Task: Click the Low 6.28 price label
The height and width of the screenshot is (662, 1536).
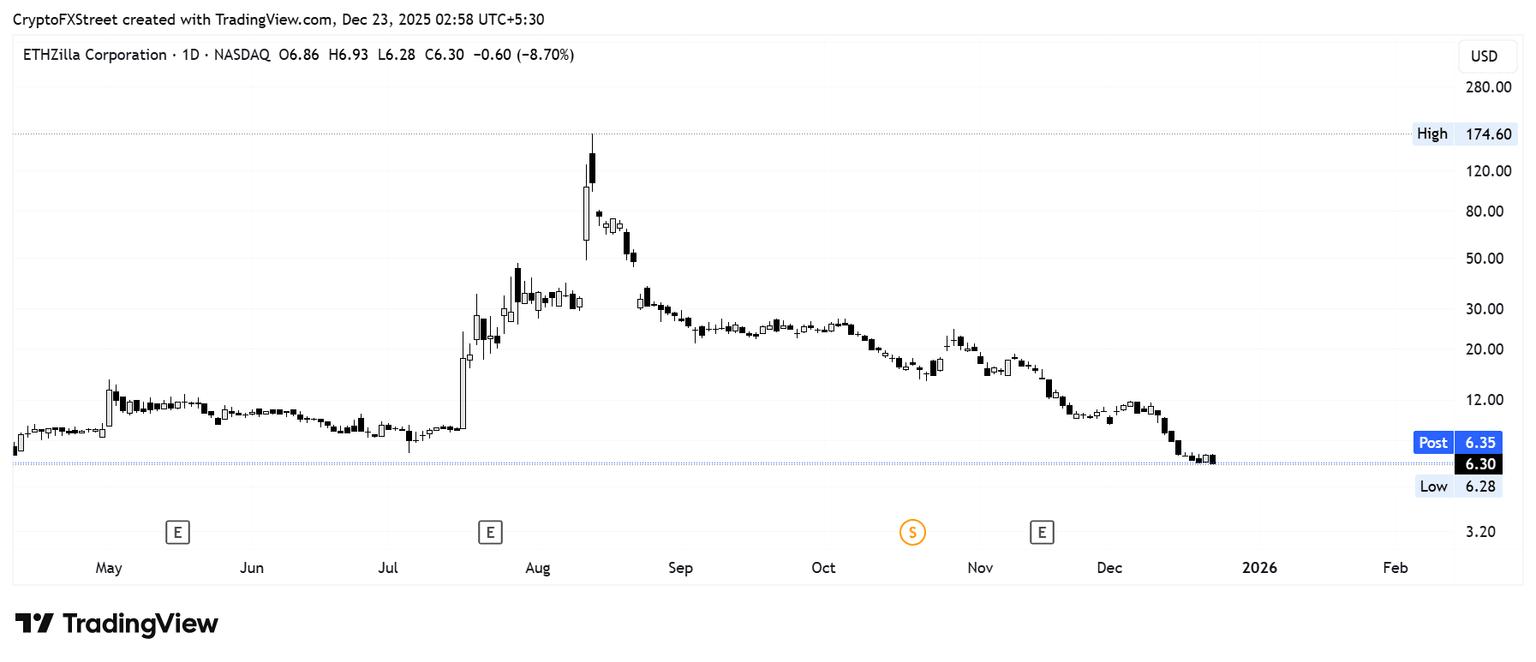Action: (x=1458, y=486)
